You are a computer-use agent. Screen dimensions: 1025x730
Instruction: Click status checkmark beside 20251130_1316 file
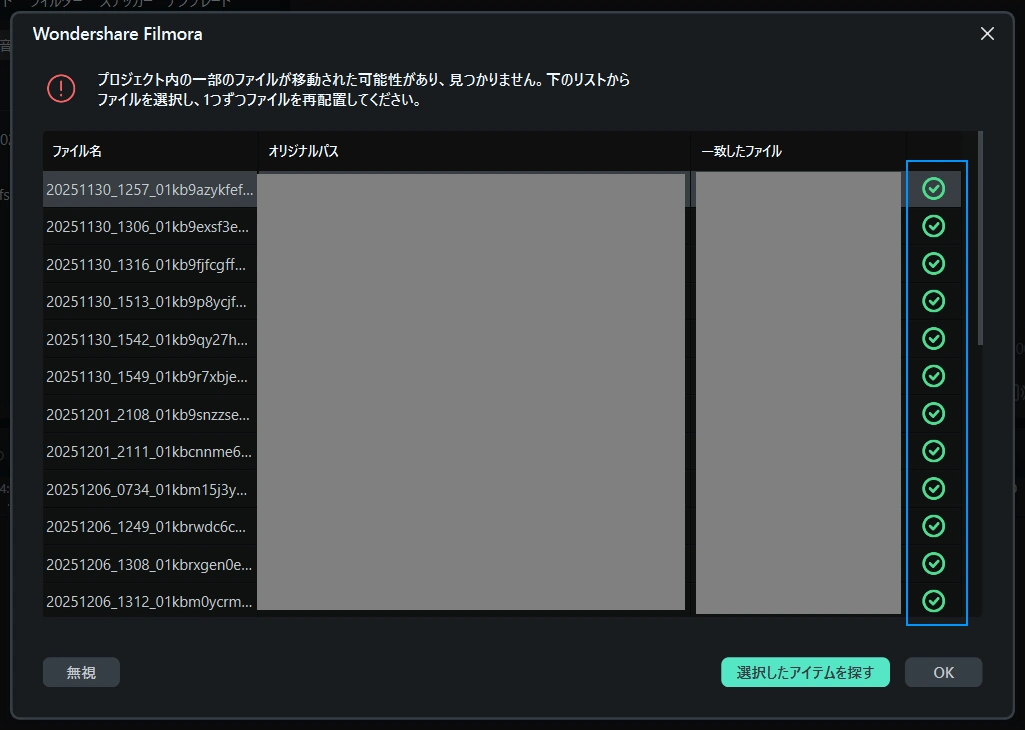(933, 264)
